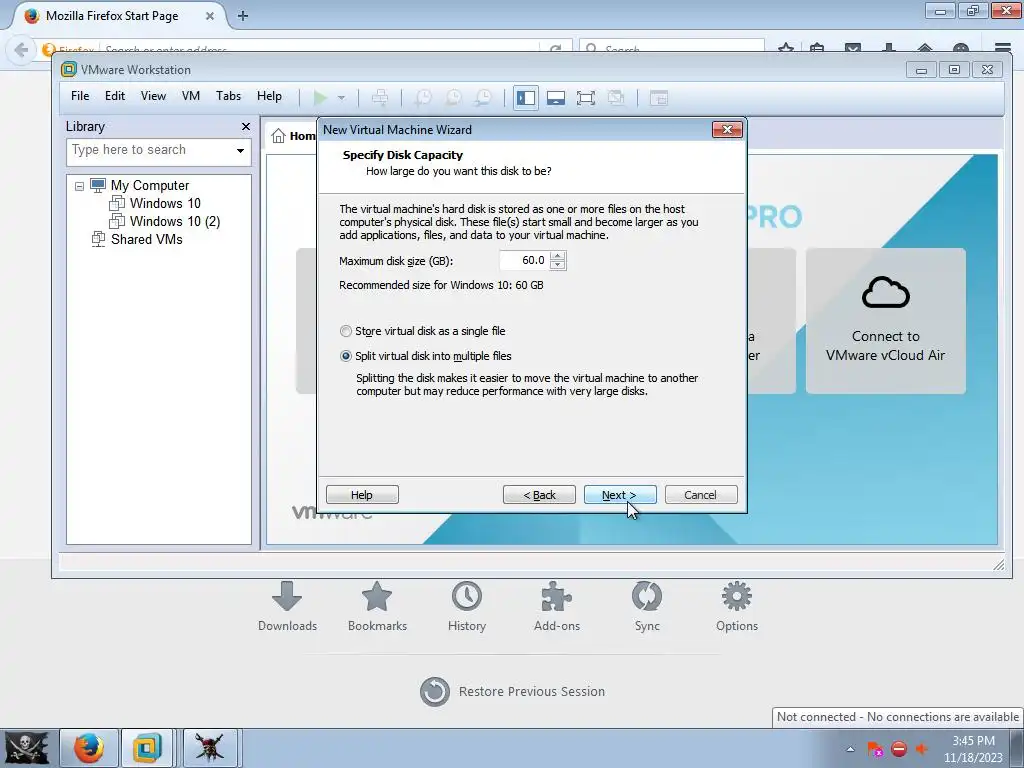Go back with the < Back button
This screenshot has height=768, width=1024.
(x=539, y=495)
